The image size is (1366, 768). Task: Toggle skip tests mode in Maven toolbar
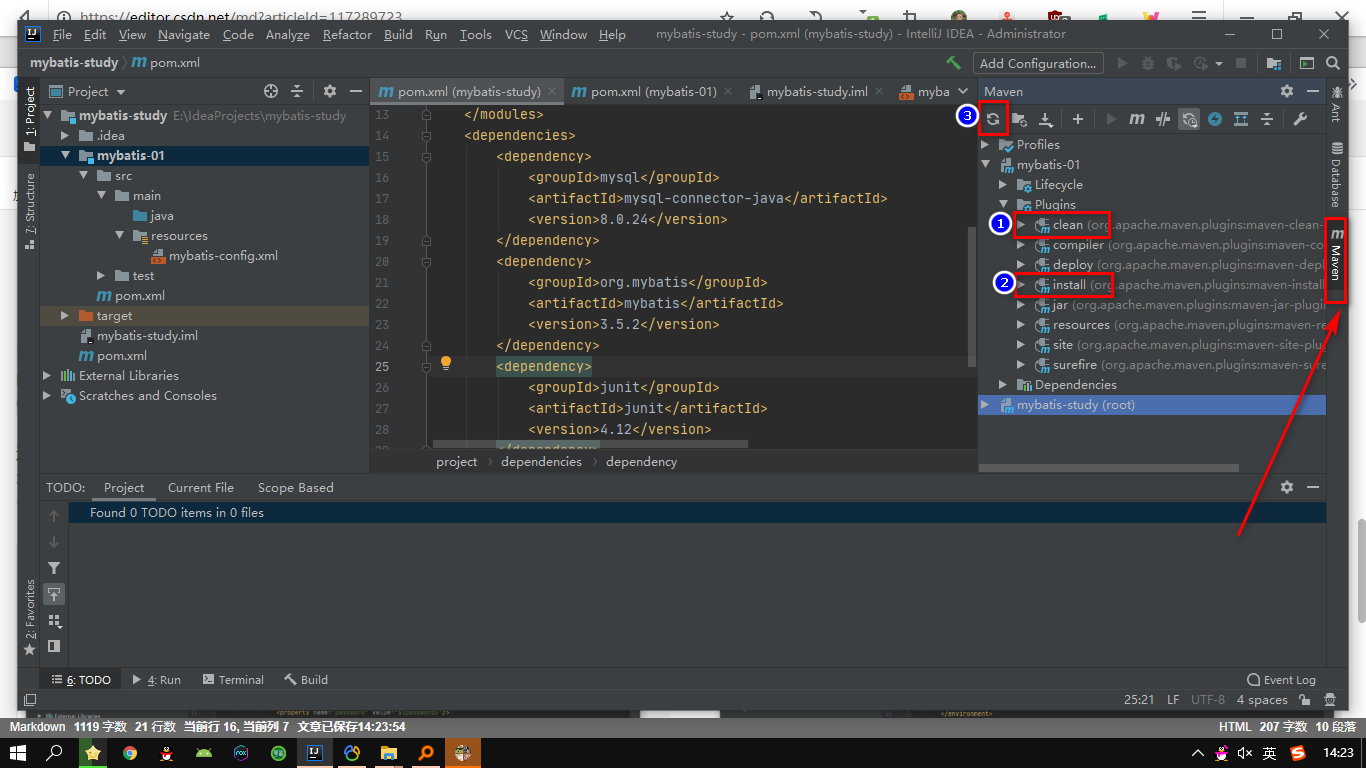click(1163, 119)
